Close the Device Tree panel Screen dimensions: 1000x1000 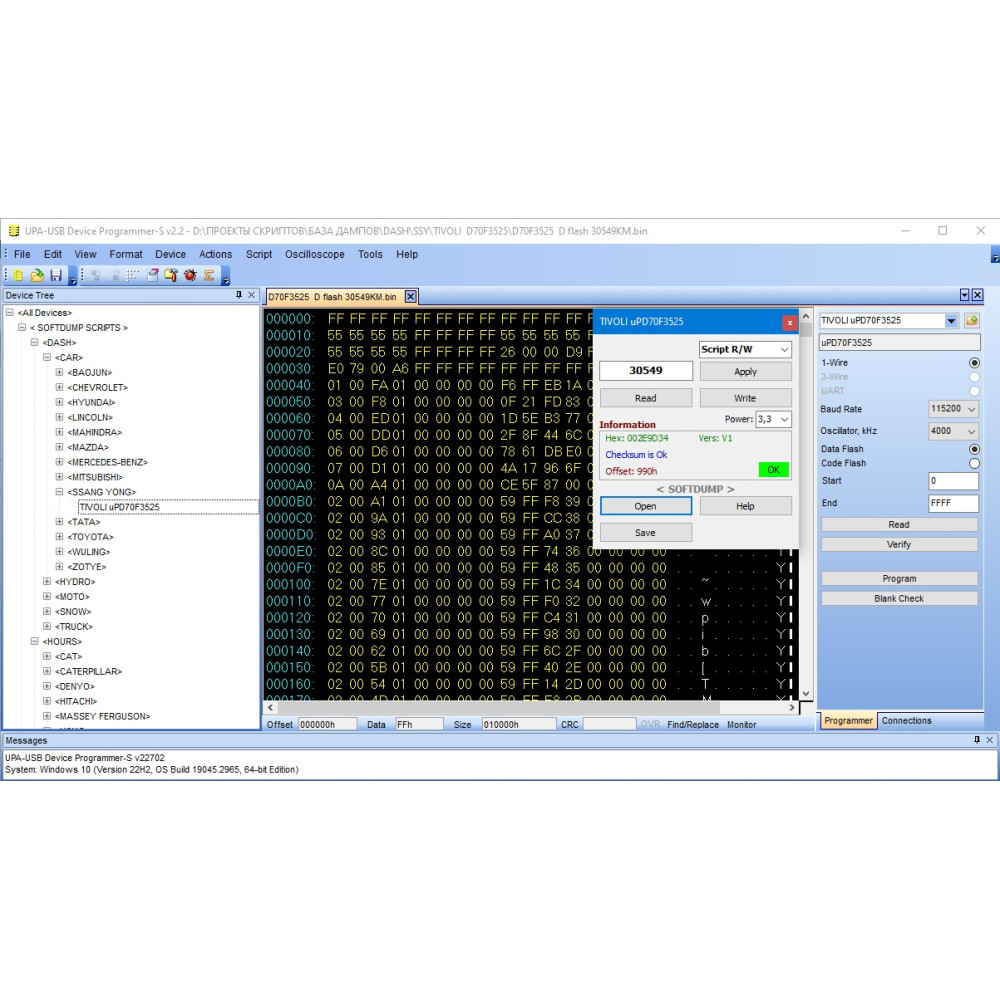pos(251,295)
